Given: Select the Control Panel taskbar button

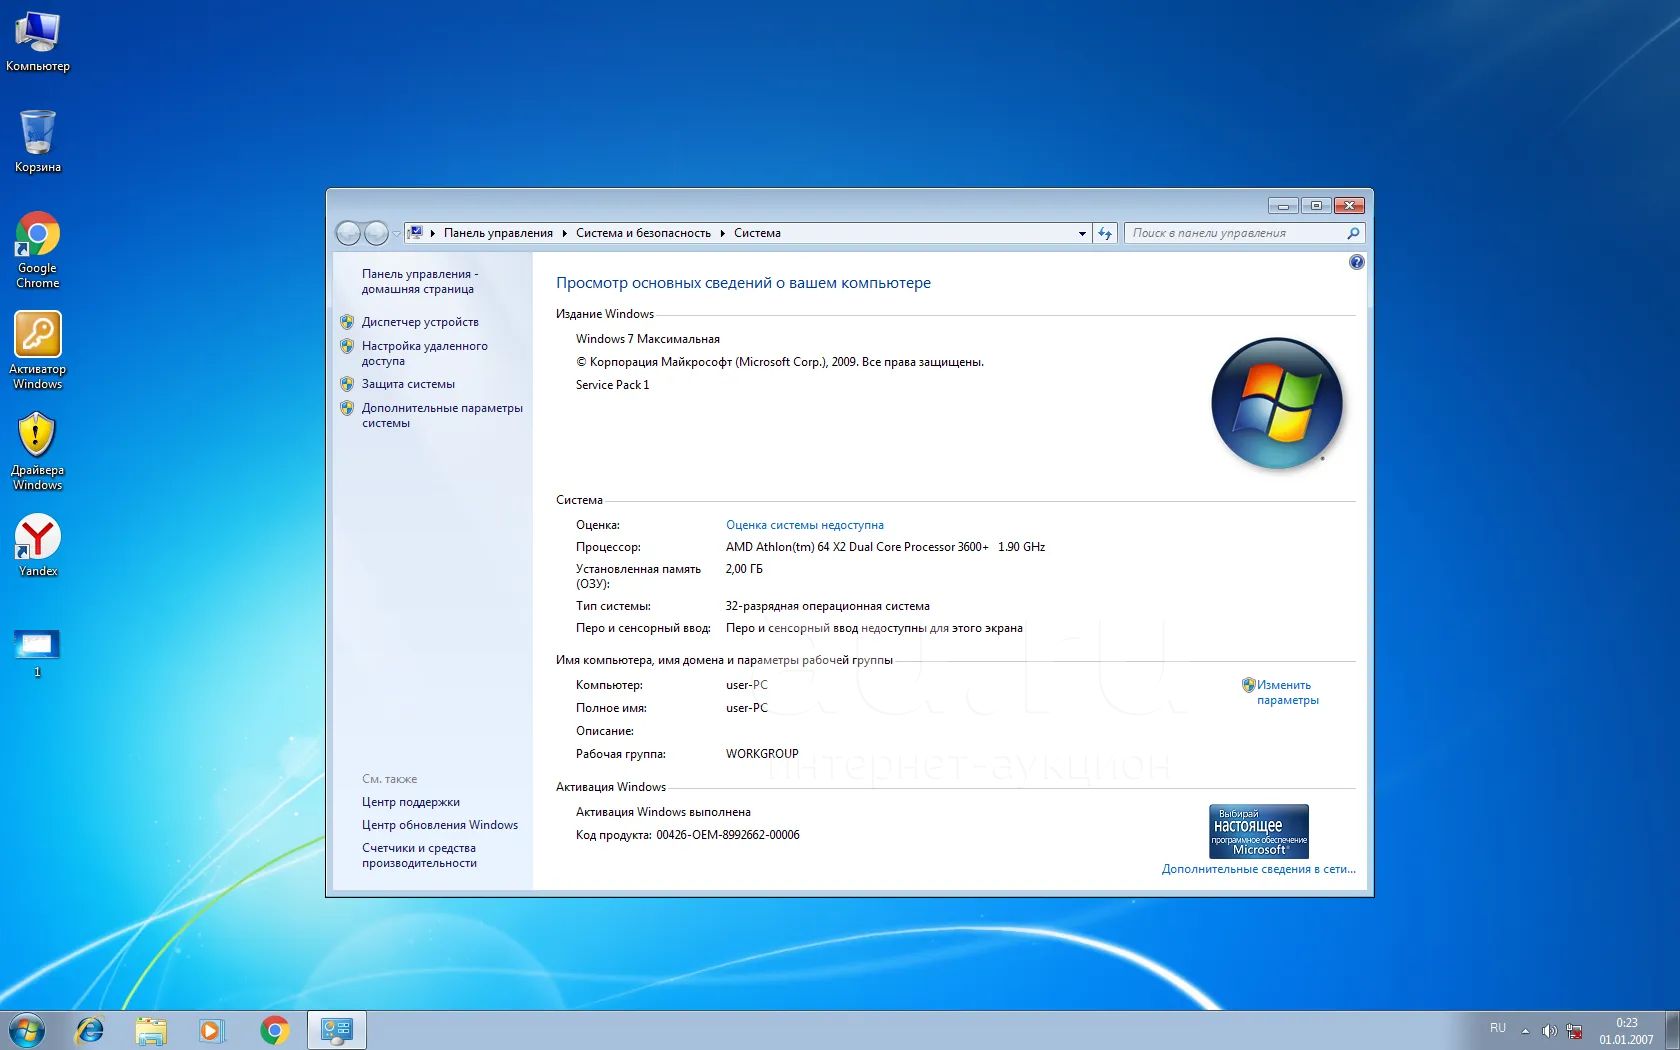Looking at the screenshot, I should pyautogui.click(x=336, y=1030).
